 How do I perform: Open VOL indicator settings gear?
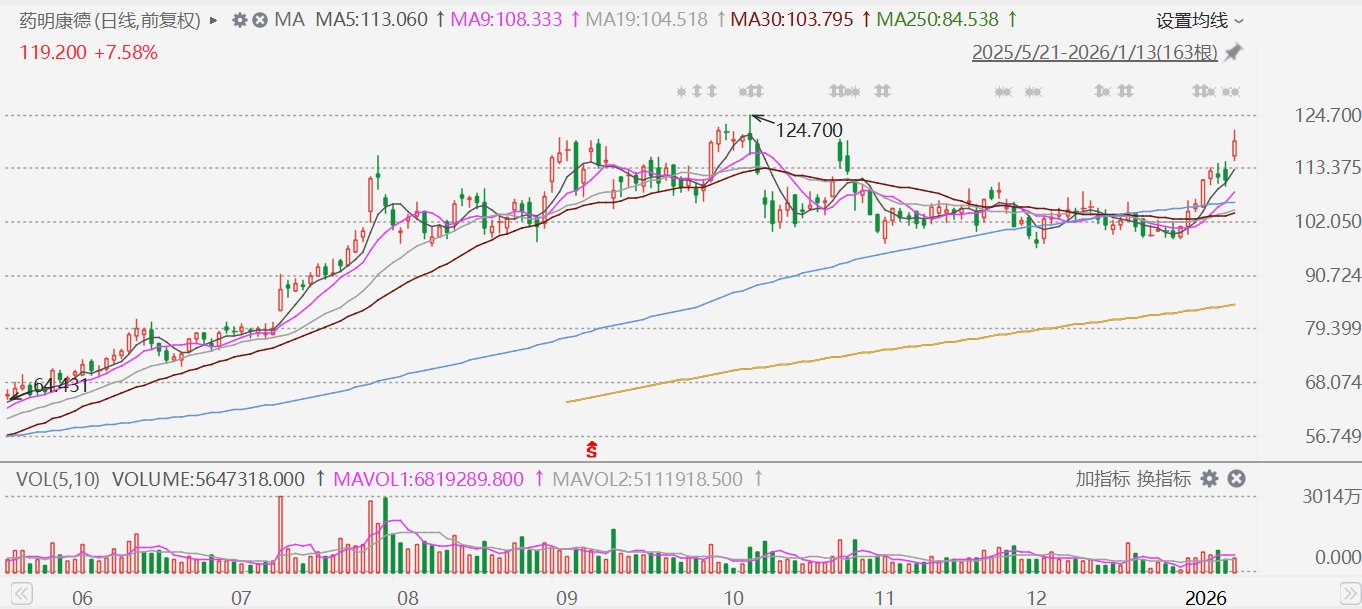point(1209,479)
